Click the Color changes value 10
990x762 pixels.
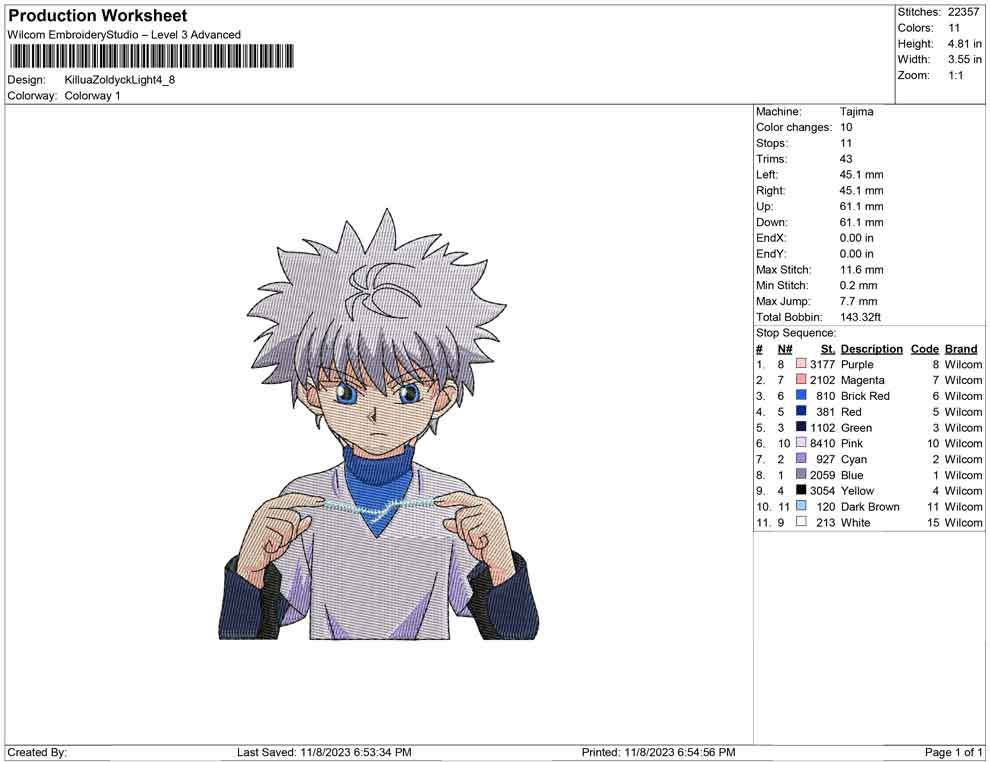pos(845,128)
